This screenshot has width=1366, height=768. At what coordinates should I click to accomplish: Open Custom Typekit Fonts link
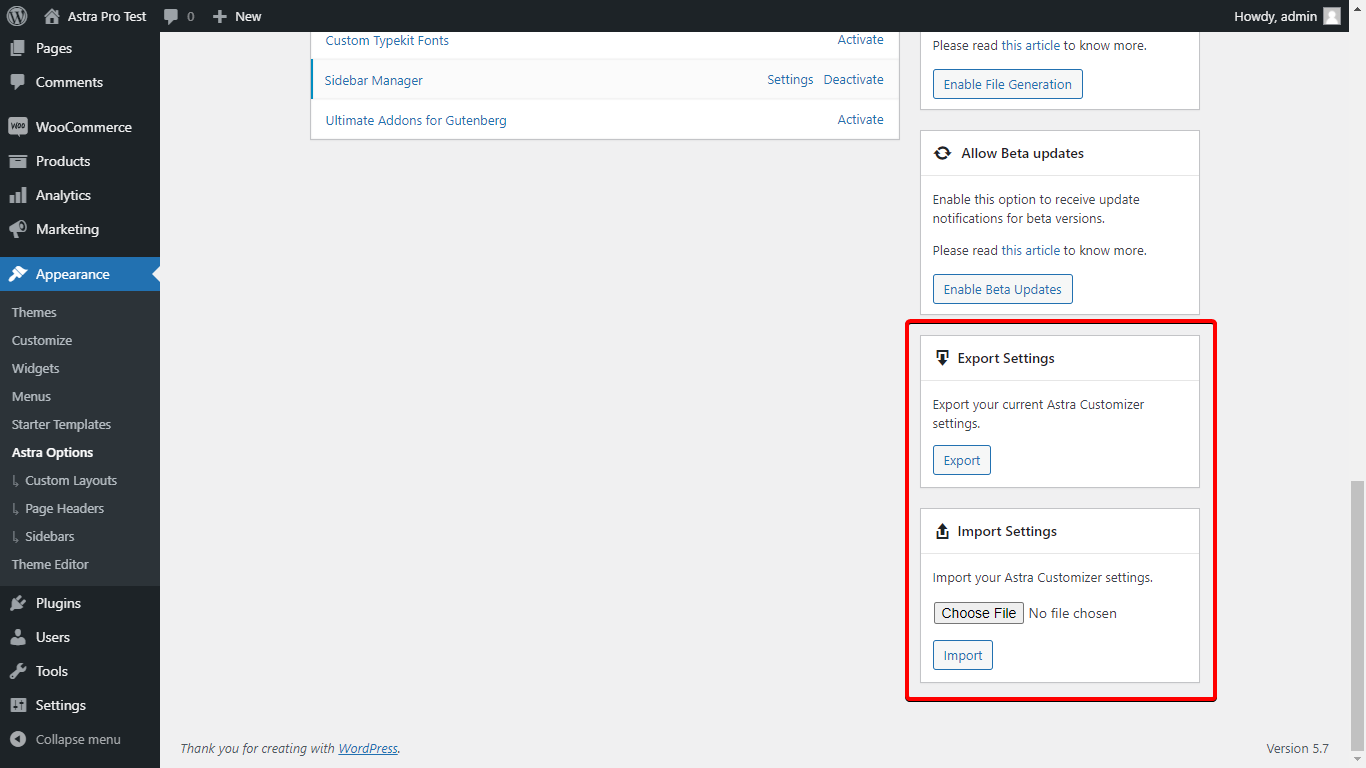coord(387,40)
